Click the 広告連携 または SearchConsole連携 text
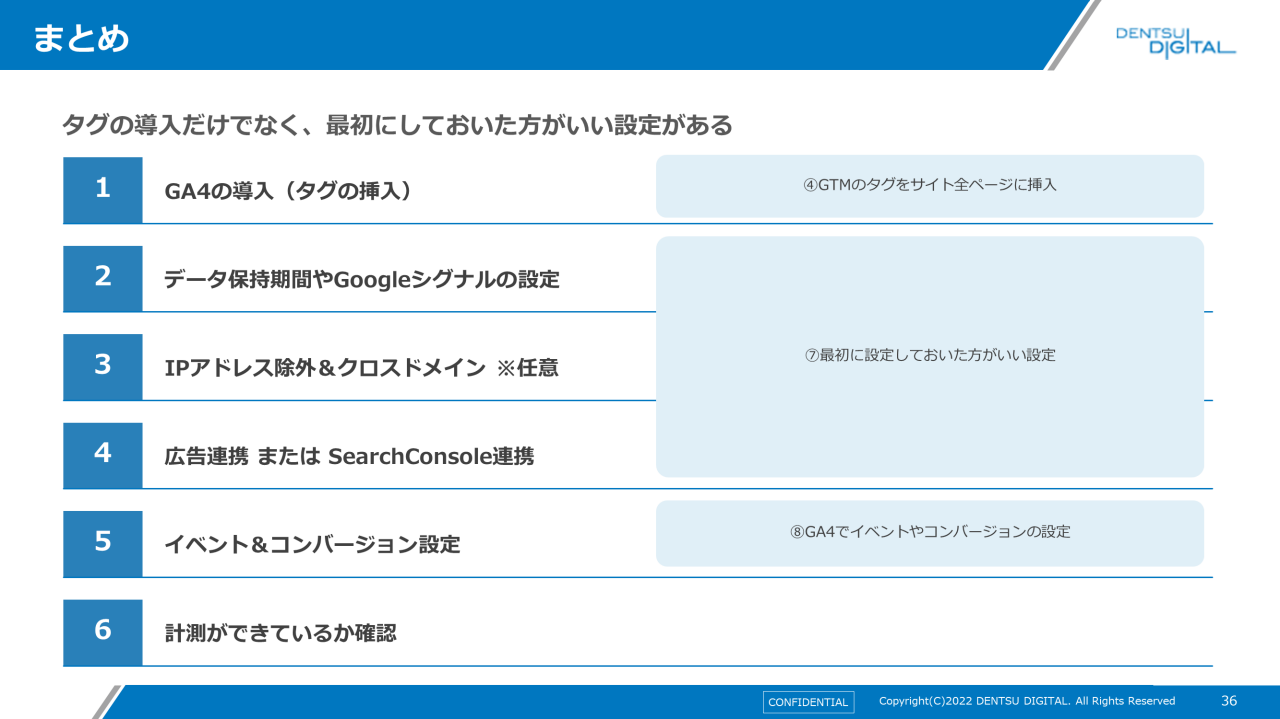1280x719 pixels. tap(349, 456)
